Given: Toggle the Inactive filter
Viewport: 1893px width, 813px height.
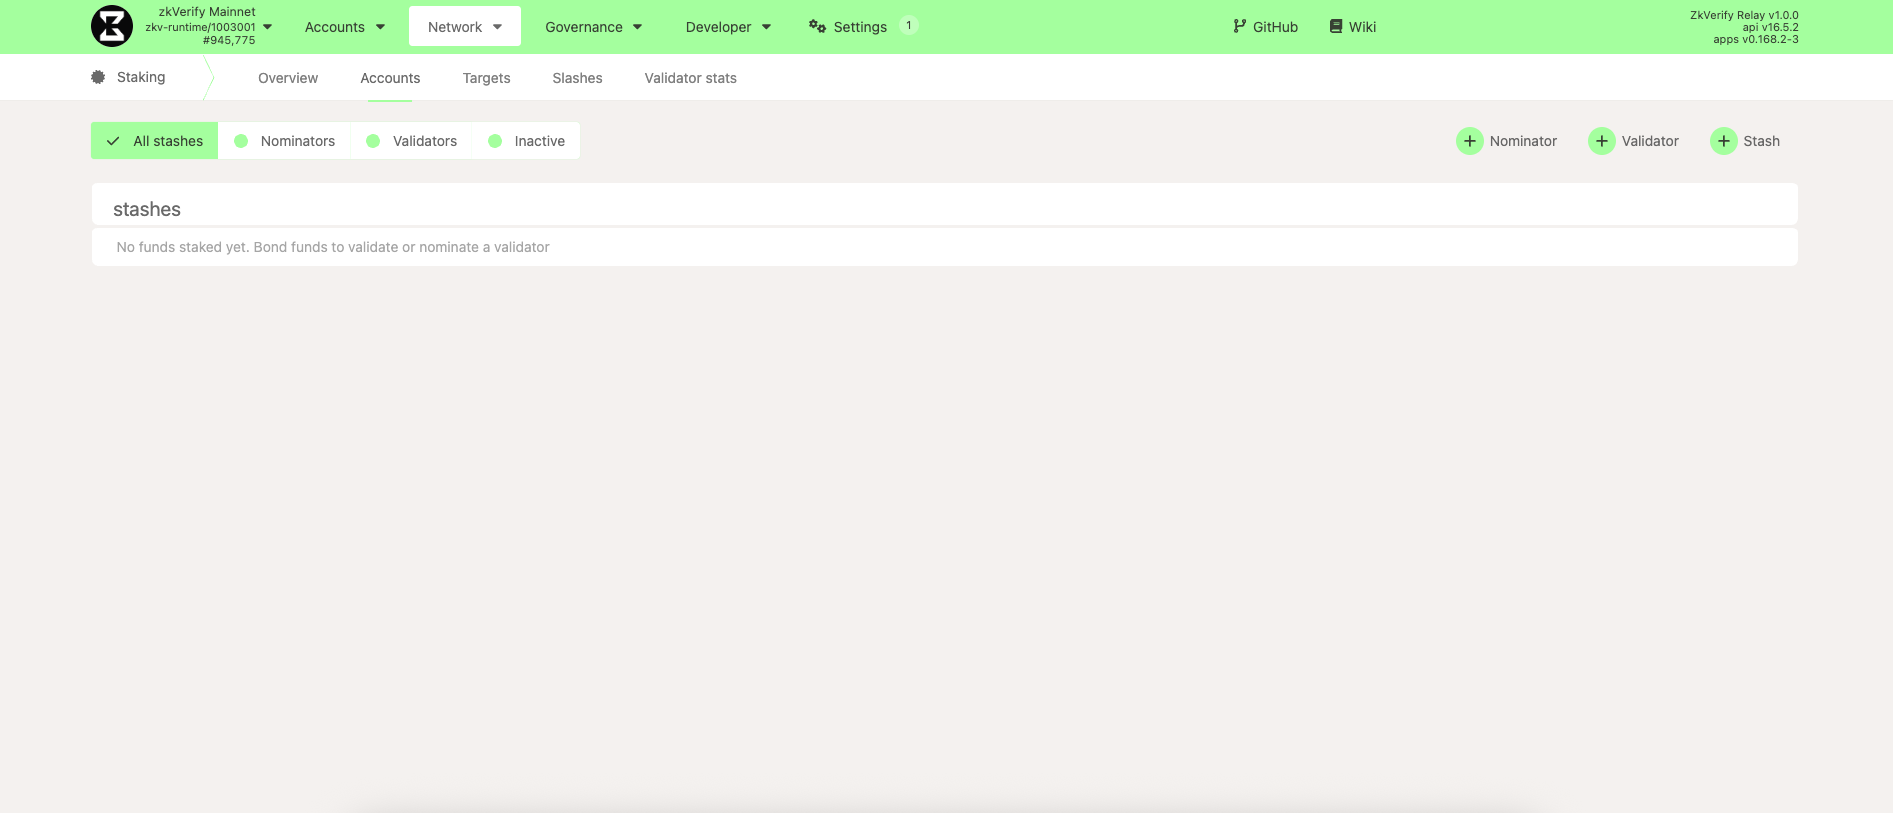Looking at the screenshot, I should point(527,141).
